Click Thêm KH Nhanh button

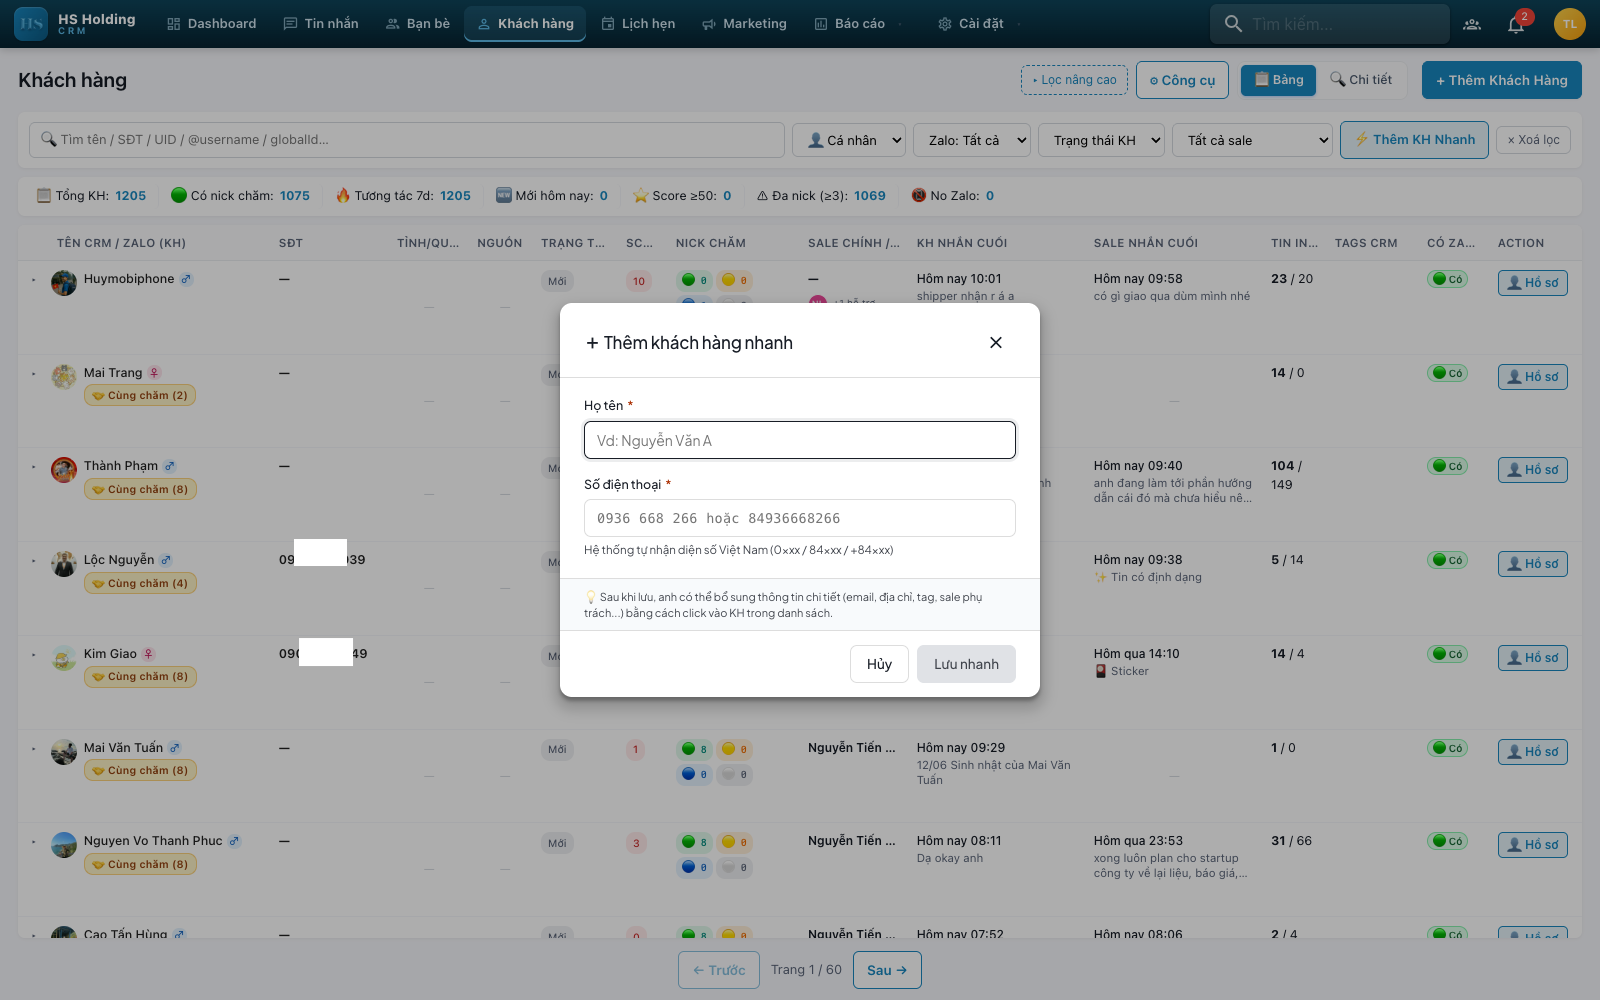coord(1414,140)
